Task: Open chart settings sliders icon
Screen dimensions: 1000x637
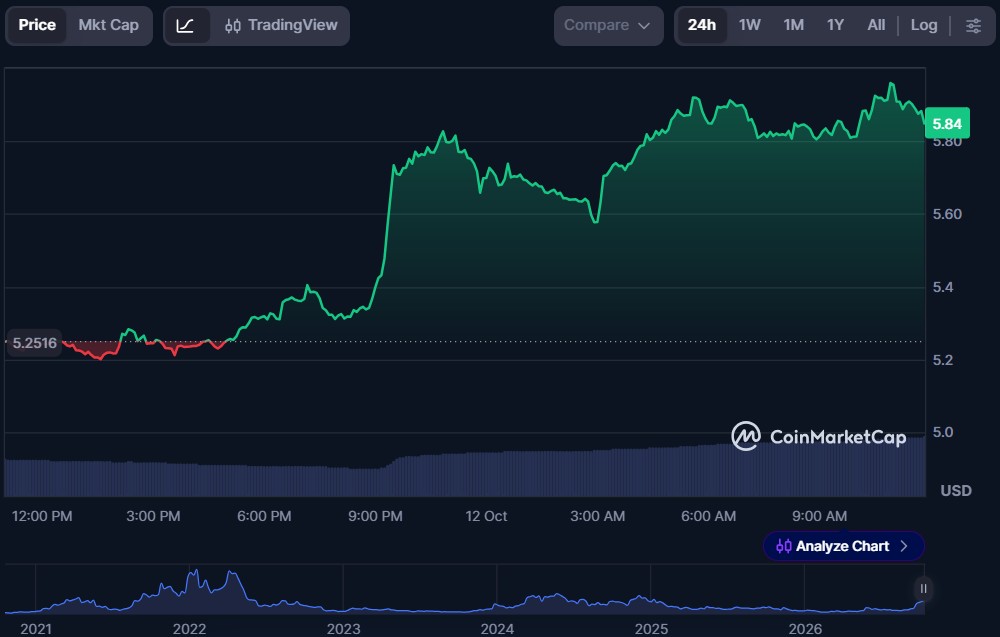Action: point(973,26)
